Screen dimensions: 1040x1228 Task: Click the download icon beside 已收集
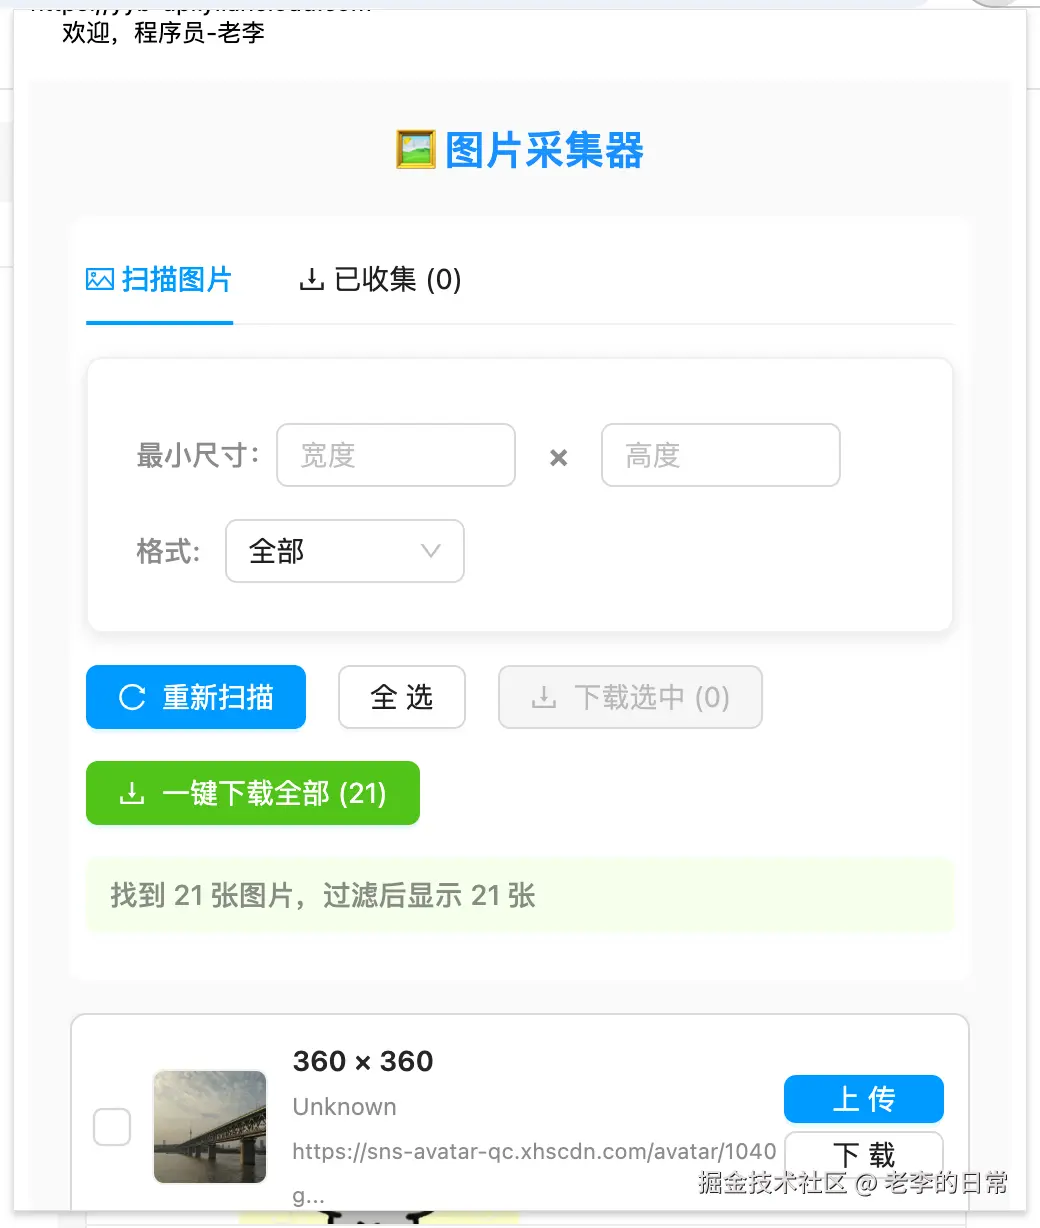coord(312,280)
